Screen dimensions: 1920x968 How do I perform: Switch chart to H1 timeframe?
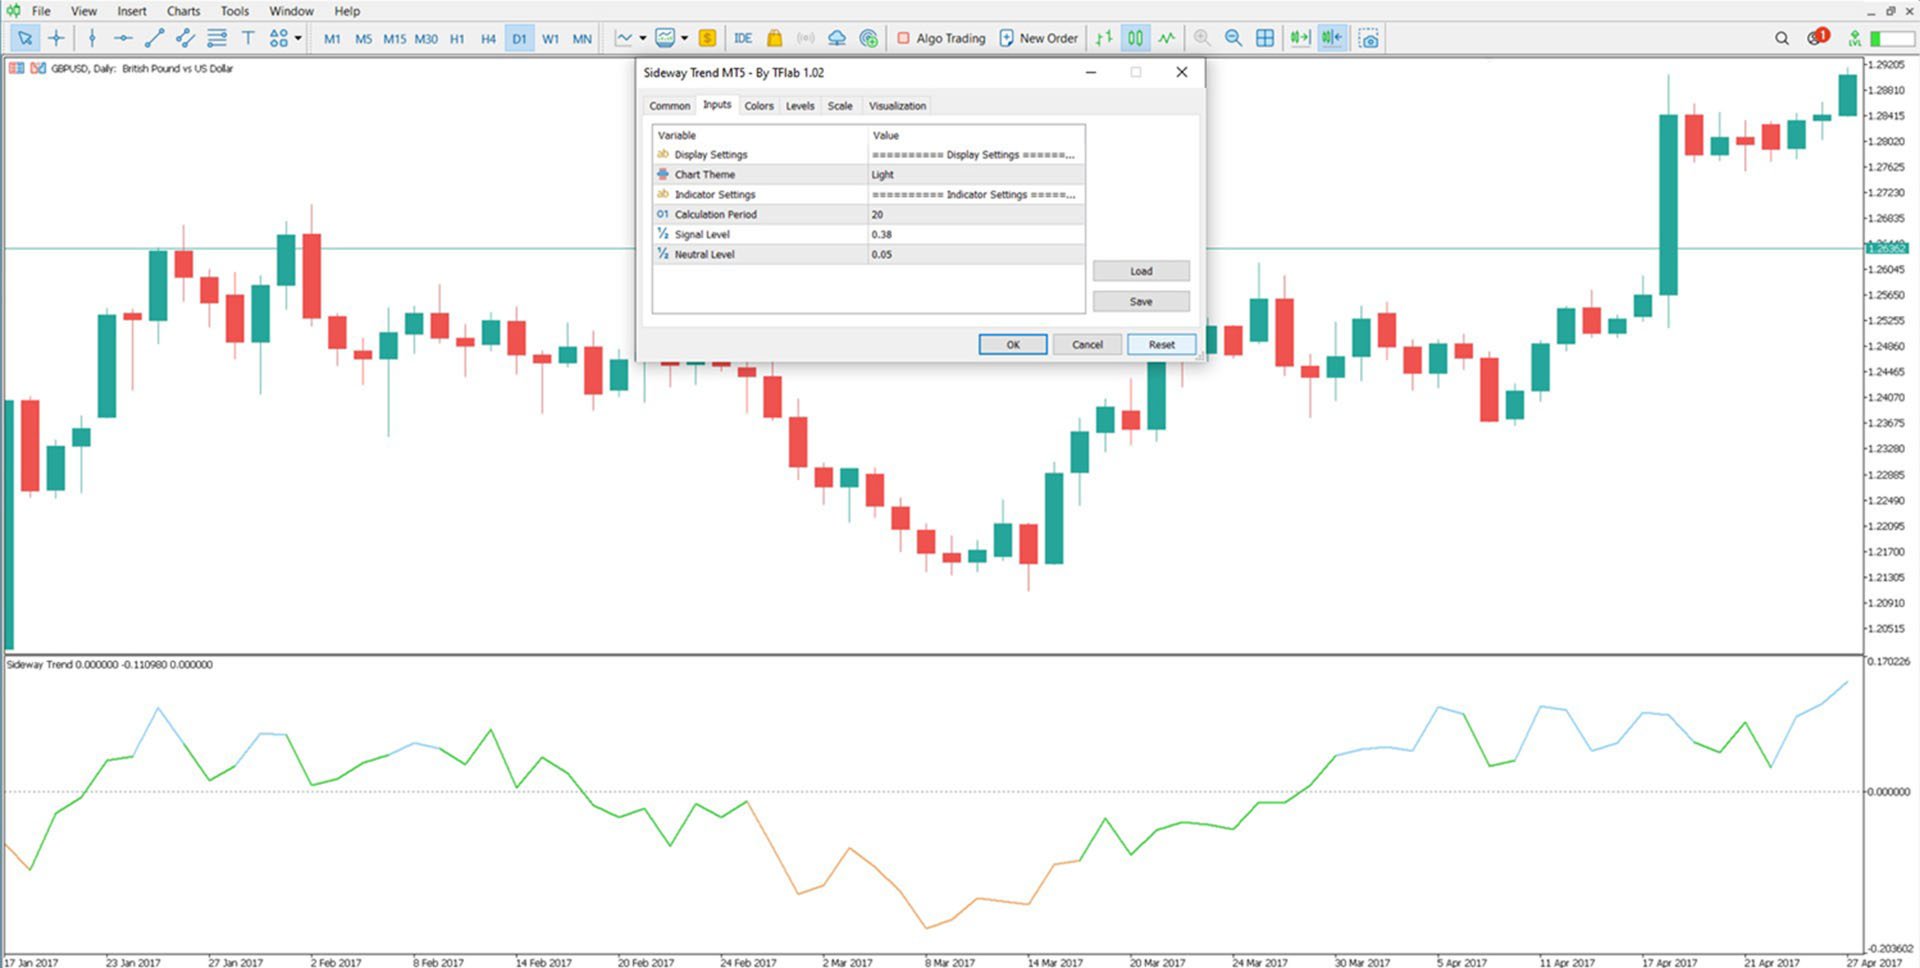(x=457, y=39)
